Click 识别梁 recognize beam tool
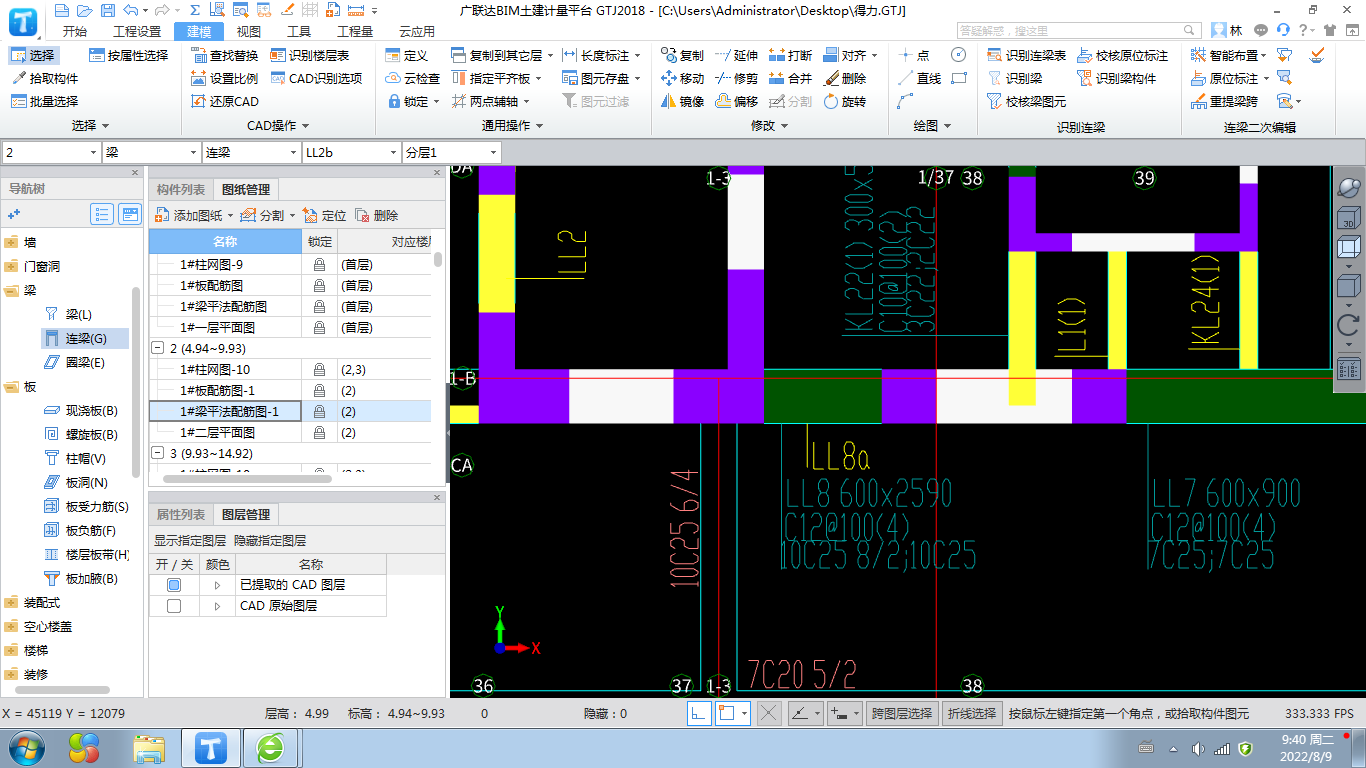Viewport: 1366px width, 768px height. point(1014,78)
